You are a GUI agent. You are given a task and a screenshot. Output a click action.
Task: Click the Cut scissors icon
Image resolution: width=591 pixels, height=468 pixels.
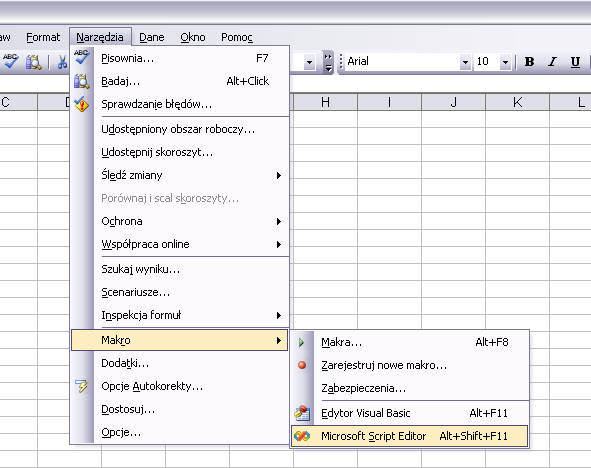point(62,62)
